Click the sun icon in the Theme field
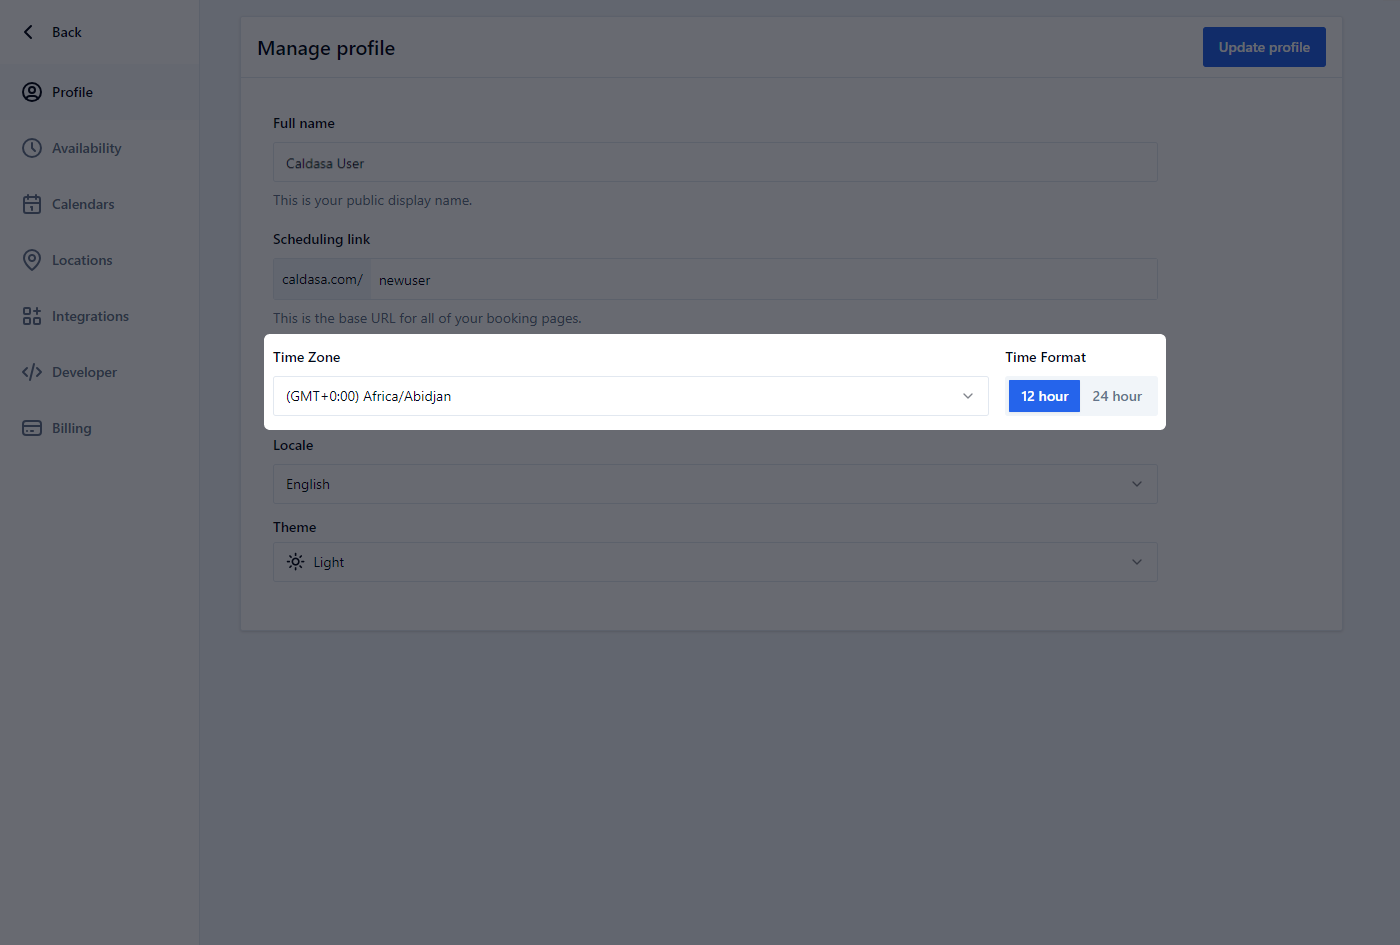This screenshot has height=945, width=1400. pos(294,561)
